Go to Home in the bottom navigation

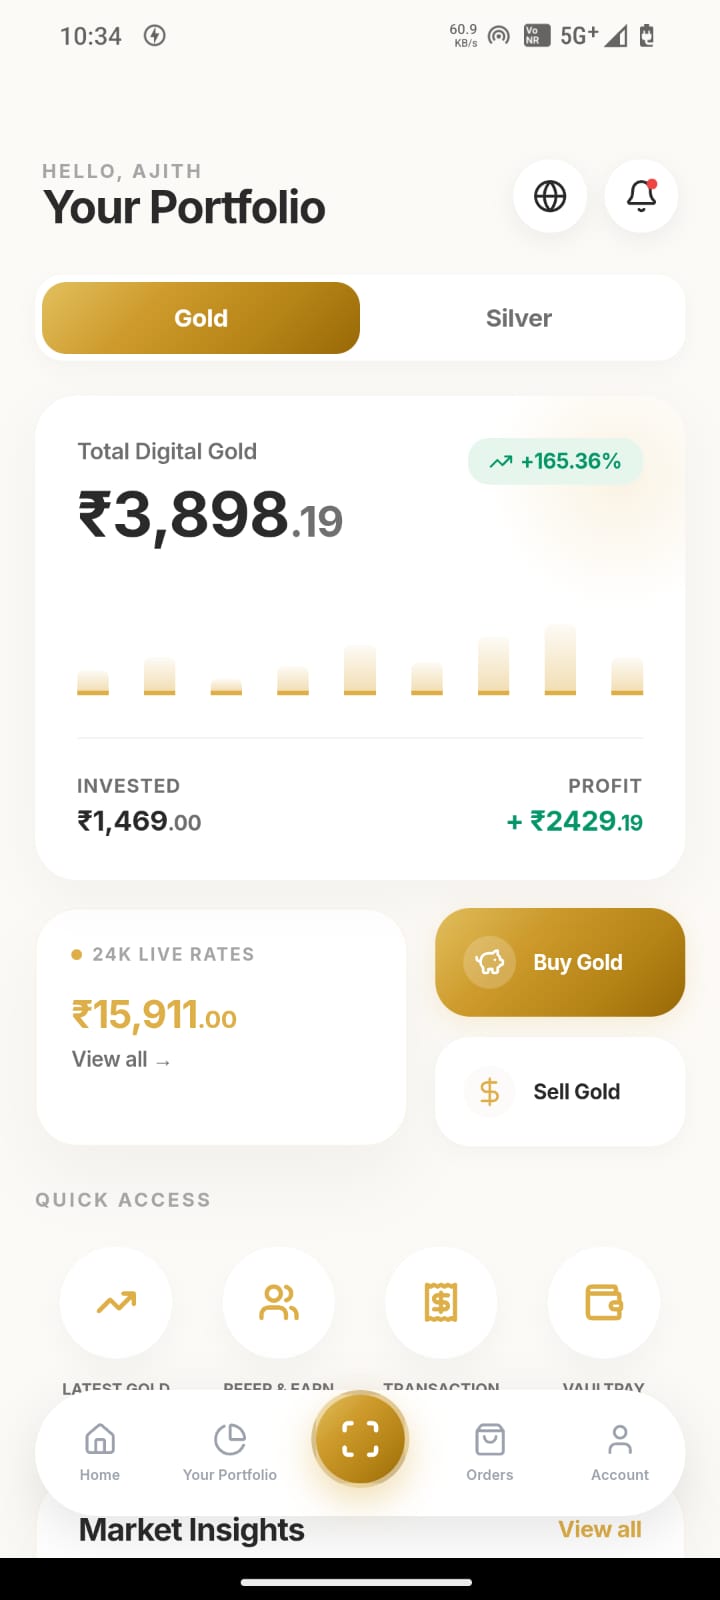click(100, 1450)
